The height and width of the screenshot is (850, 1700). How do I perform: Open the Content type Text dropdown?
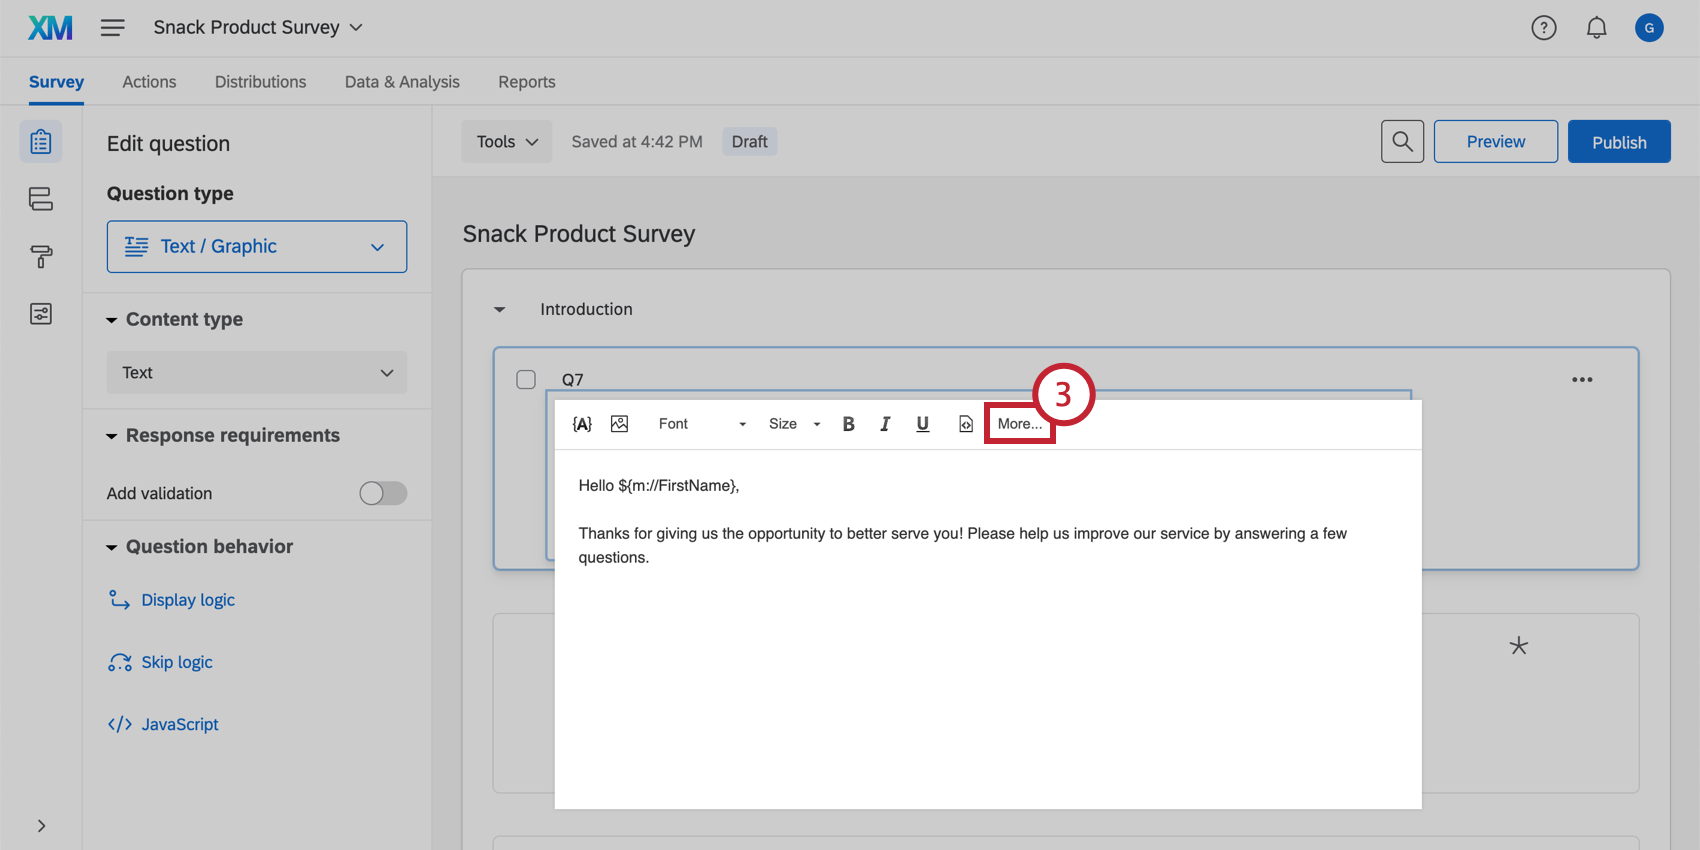tap(257, 373)
